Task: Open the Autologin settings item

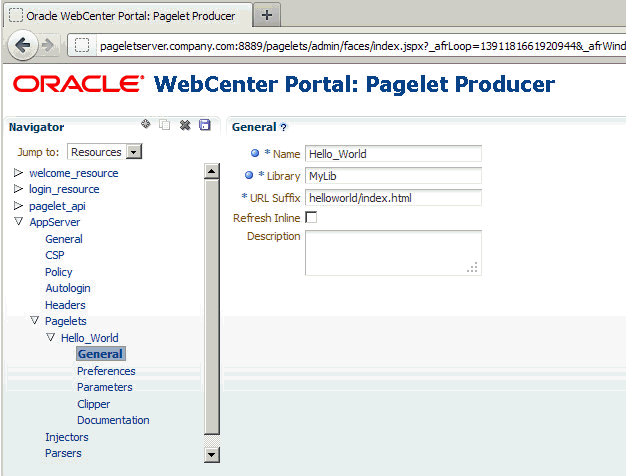Action: tap(68, 288)
